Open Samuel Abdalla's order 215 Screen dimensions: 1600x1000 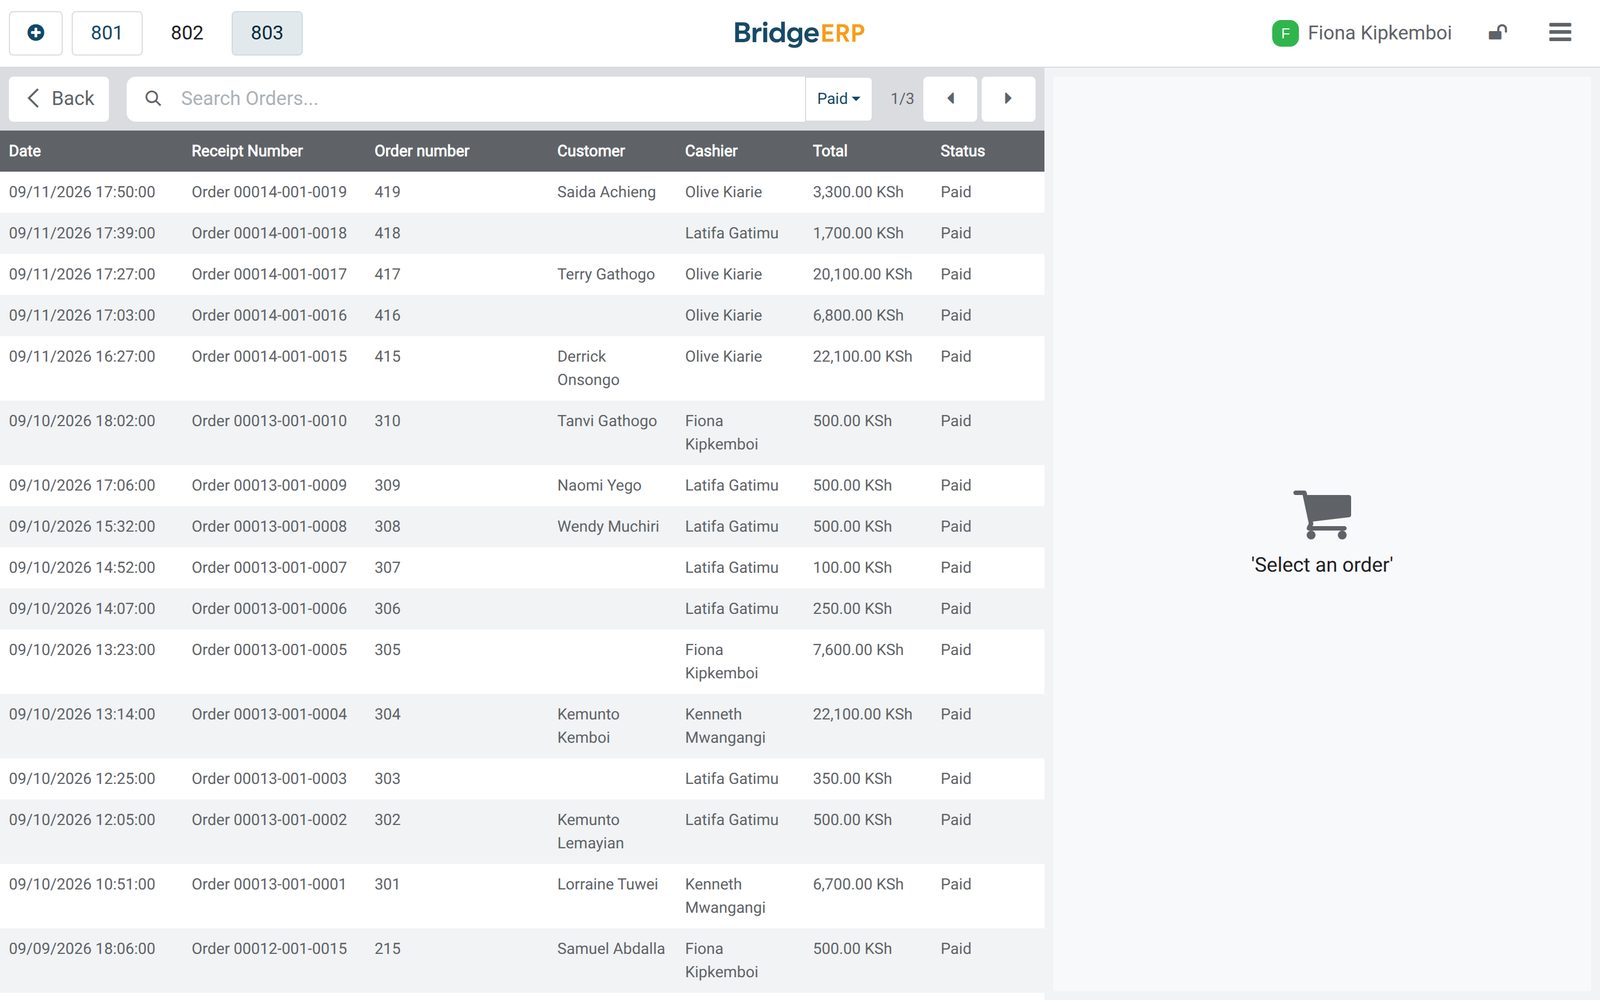(522, 960)
